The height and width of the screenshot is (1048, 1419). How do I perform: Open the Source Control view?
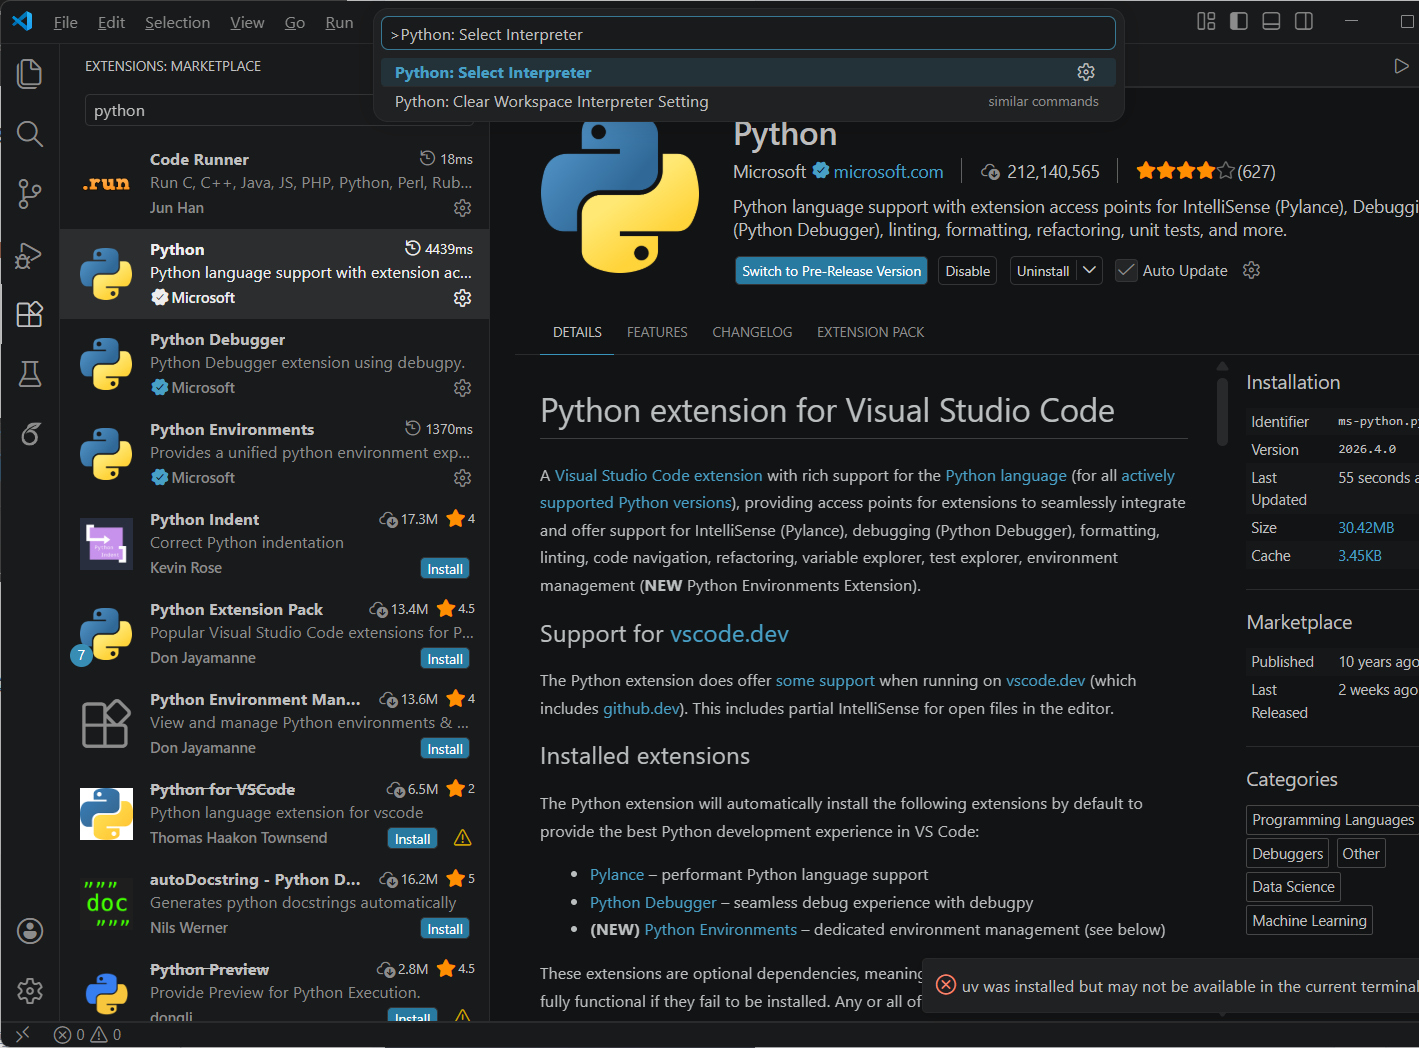30,194
